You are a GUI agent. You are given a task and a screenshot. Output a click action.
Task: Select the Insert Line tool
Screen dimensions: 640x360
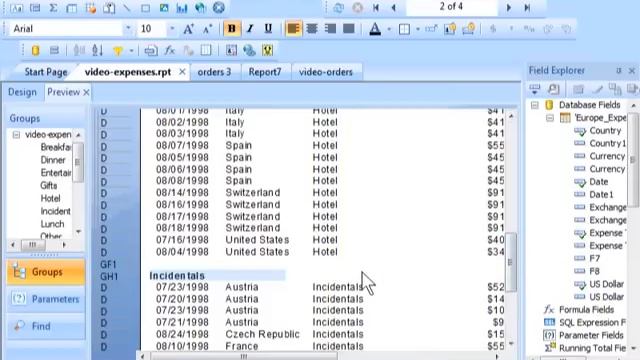(x=127, y=8)
